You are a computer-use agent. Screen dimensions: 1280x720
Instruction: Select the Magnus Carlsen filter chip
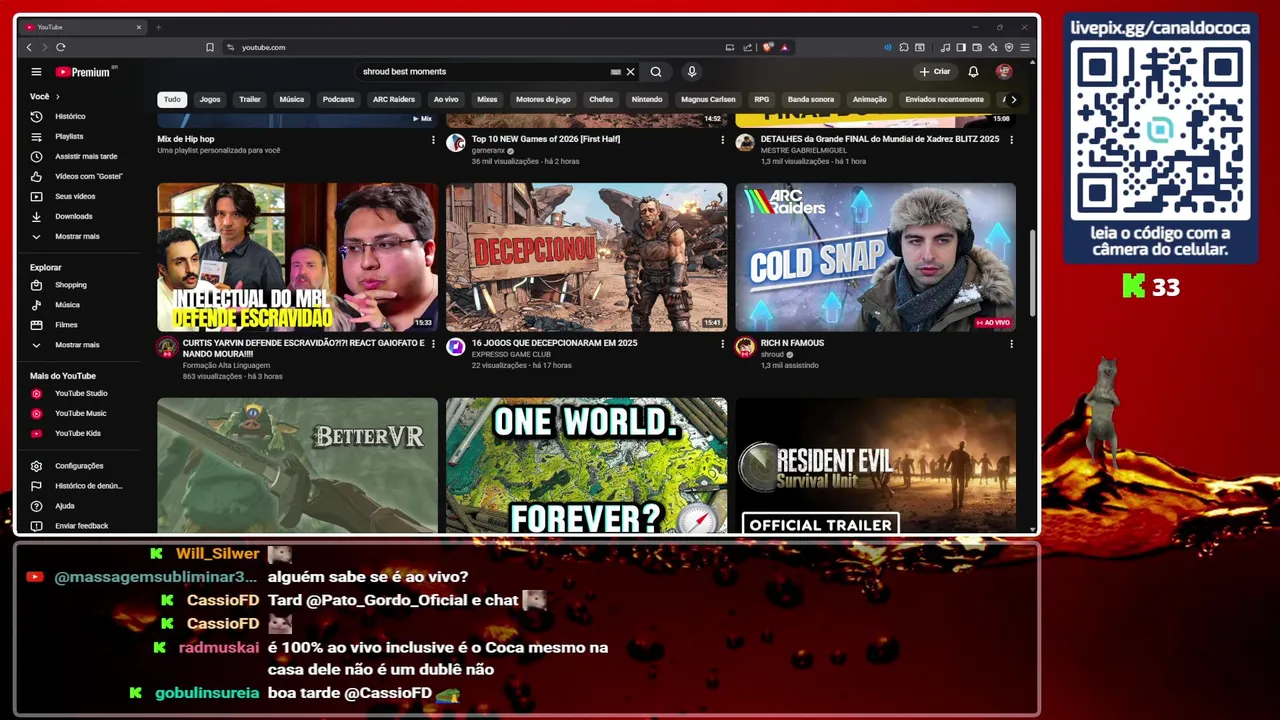point(708,100)
